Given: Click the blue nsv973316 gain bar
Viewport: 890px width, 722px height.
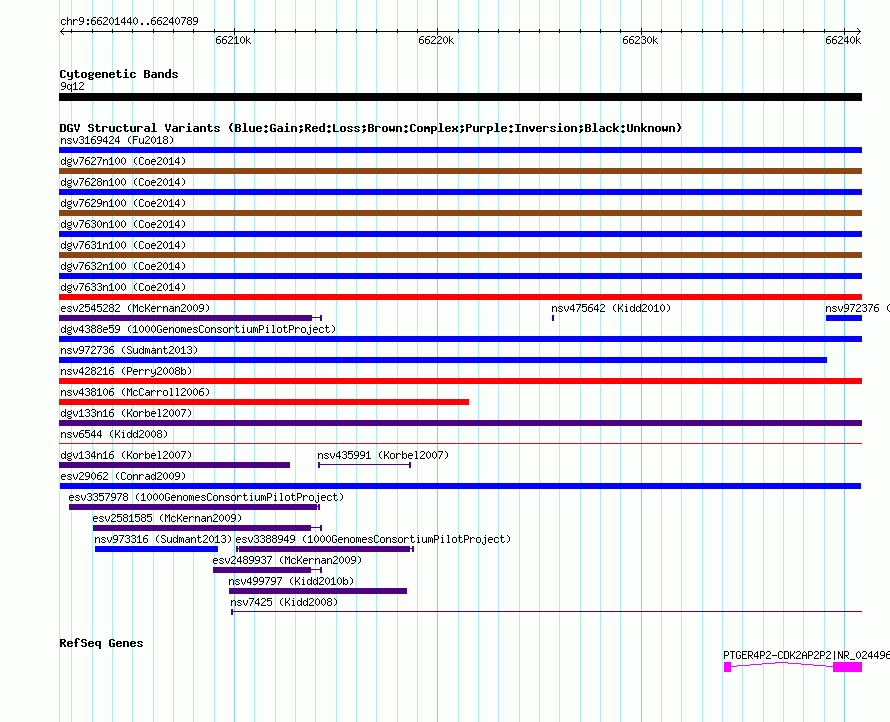Looking at the screenshot, I should pos(156,549).
